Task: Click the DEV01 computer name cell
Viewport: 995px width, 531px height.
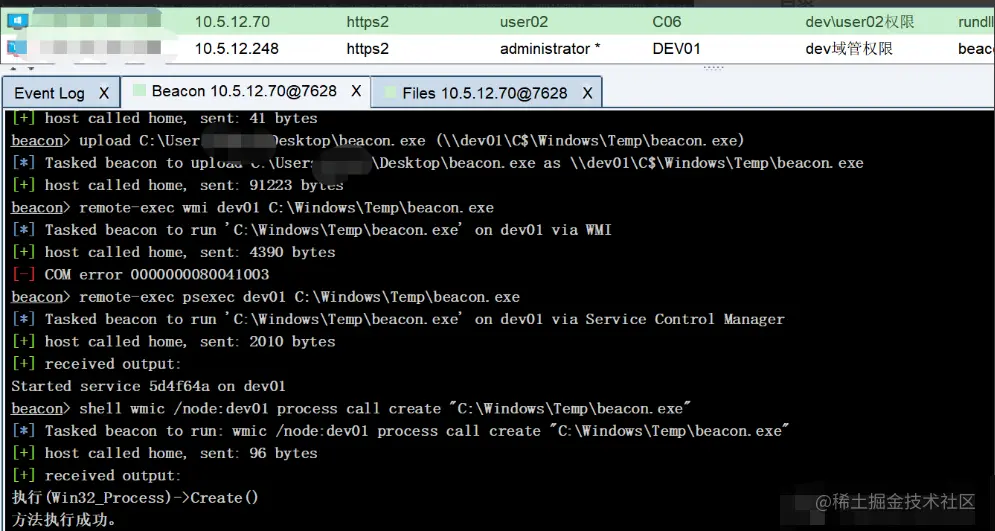Action: point(676,49)
